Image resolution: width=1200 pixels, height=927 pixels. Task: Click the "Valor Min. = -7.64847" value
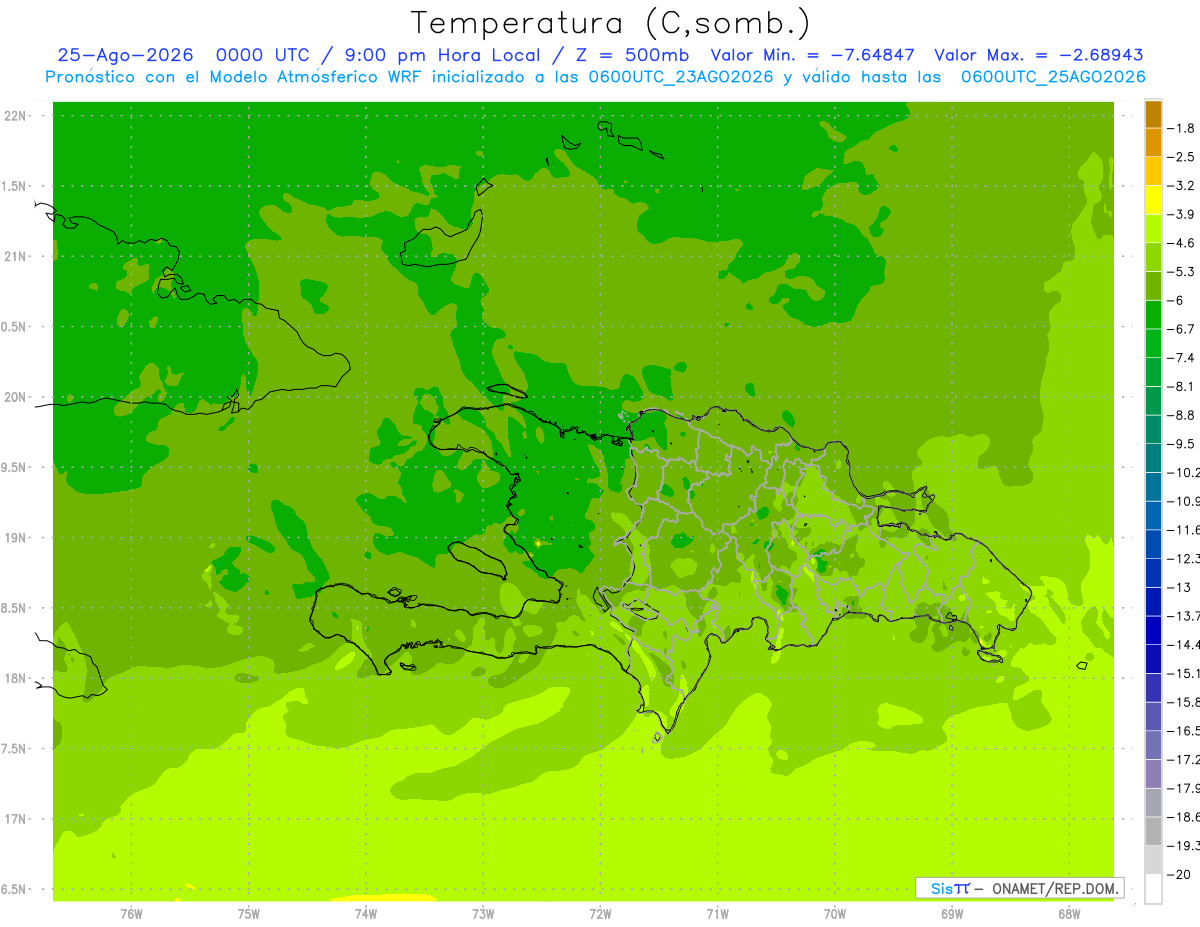point(814,55)
